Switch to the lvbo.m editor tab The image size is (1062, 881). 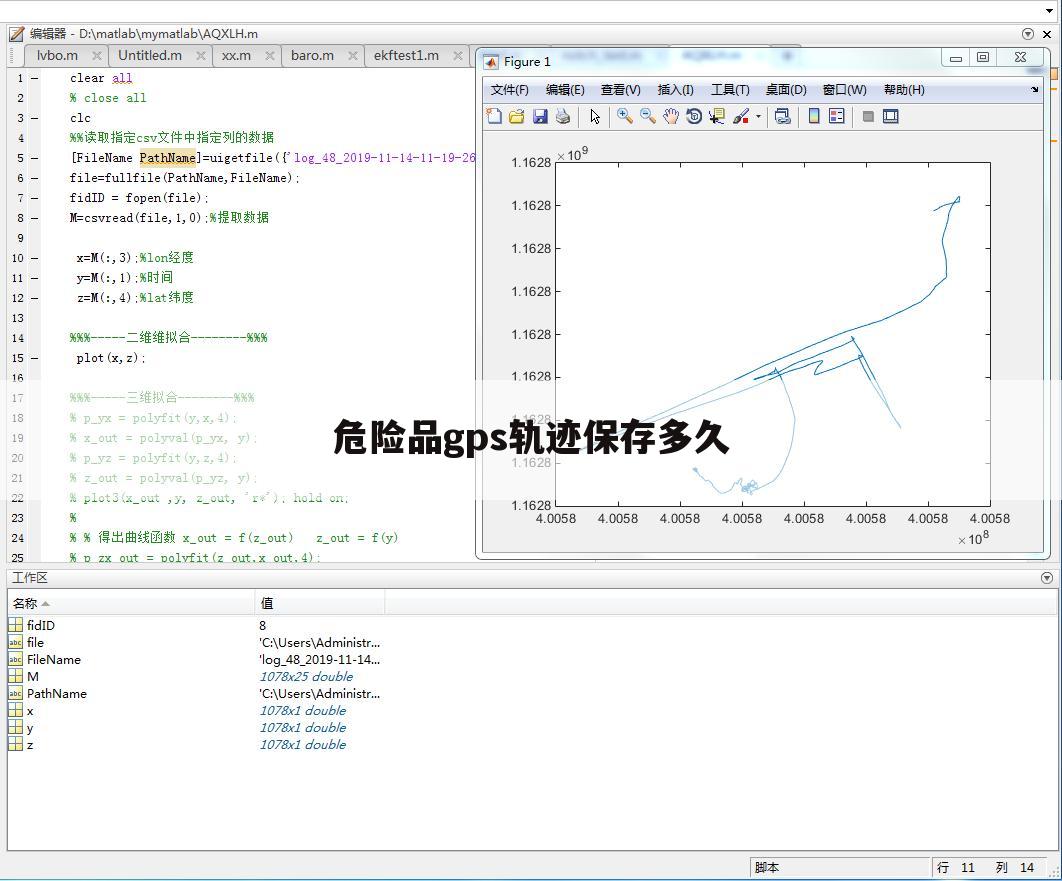[58, 56]
